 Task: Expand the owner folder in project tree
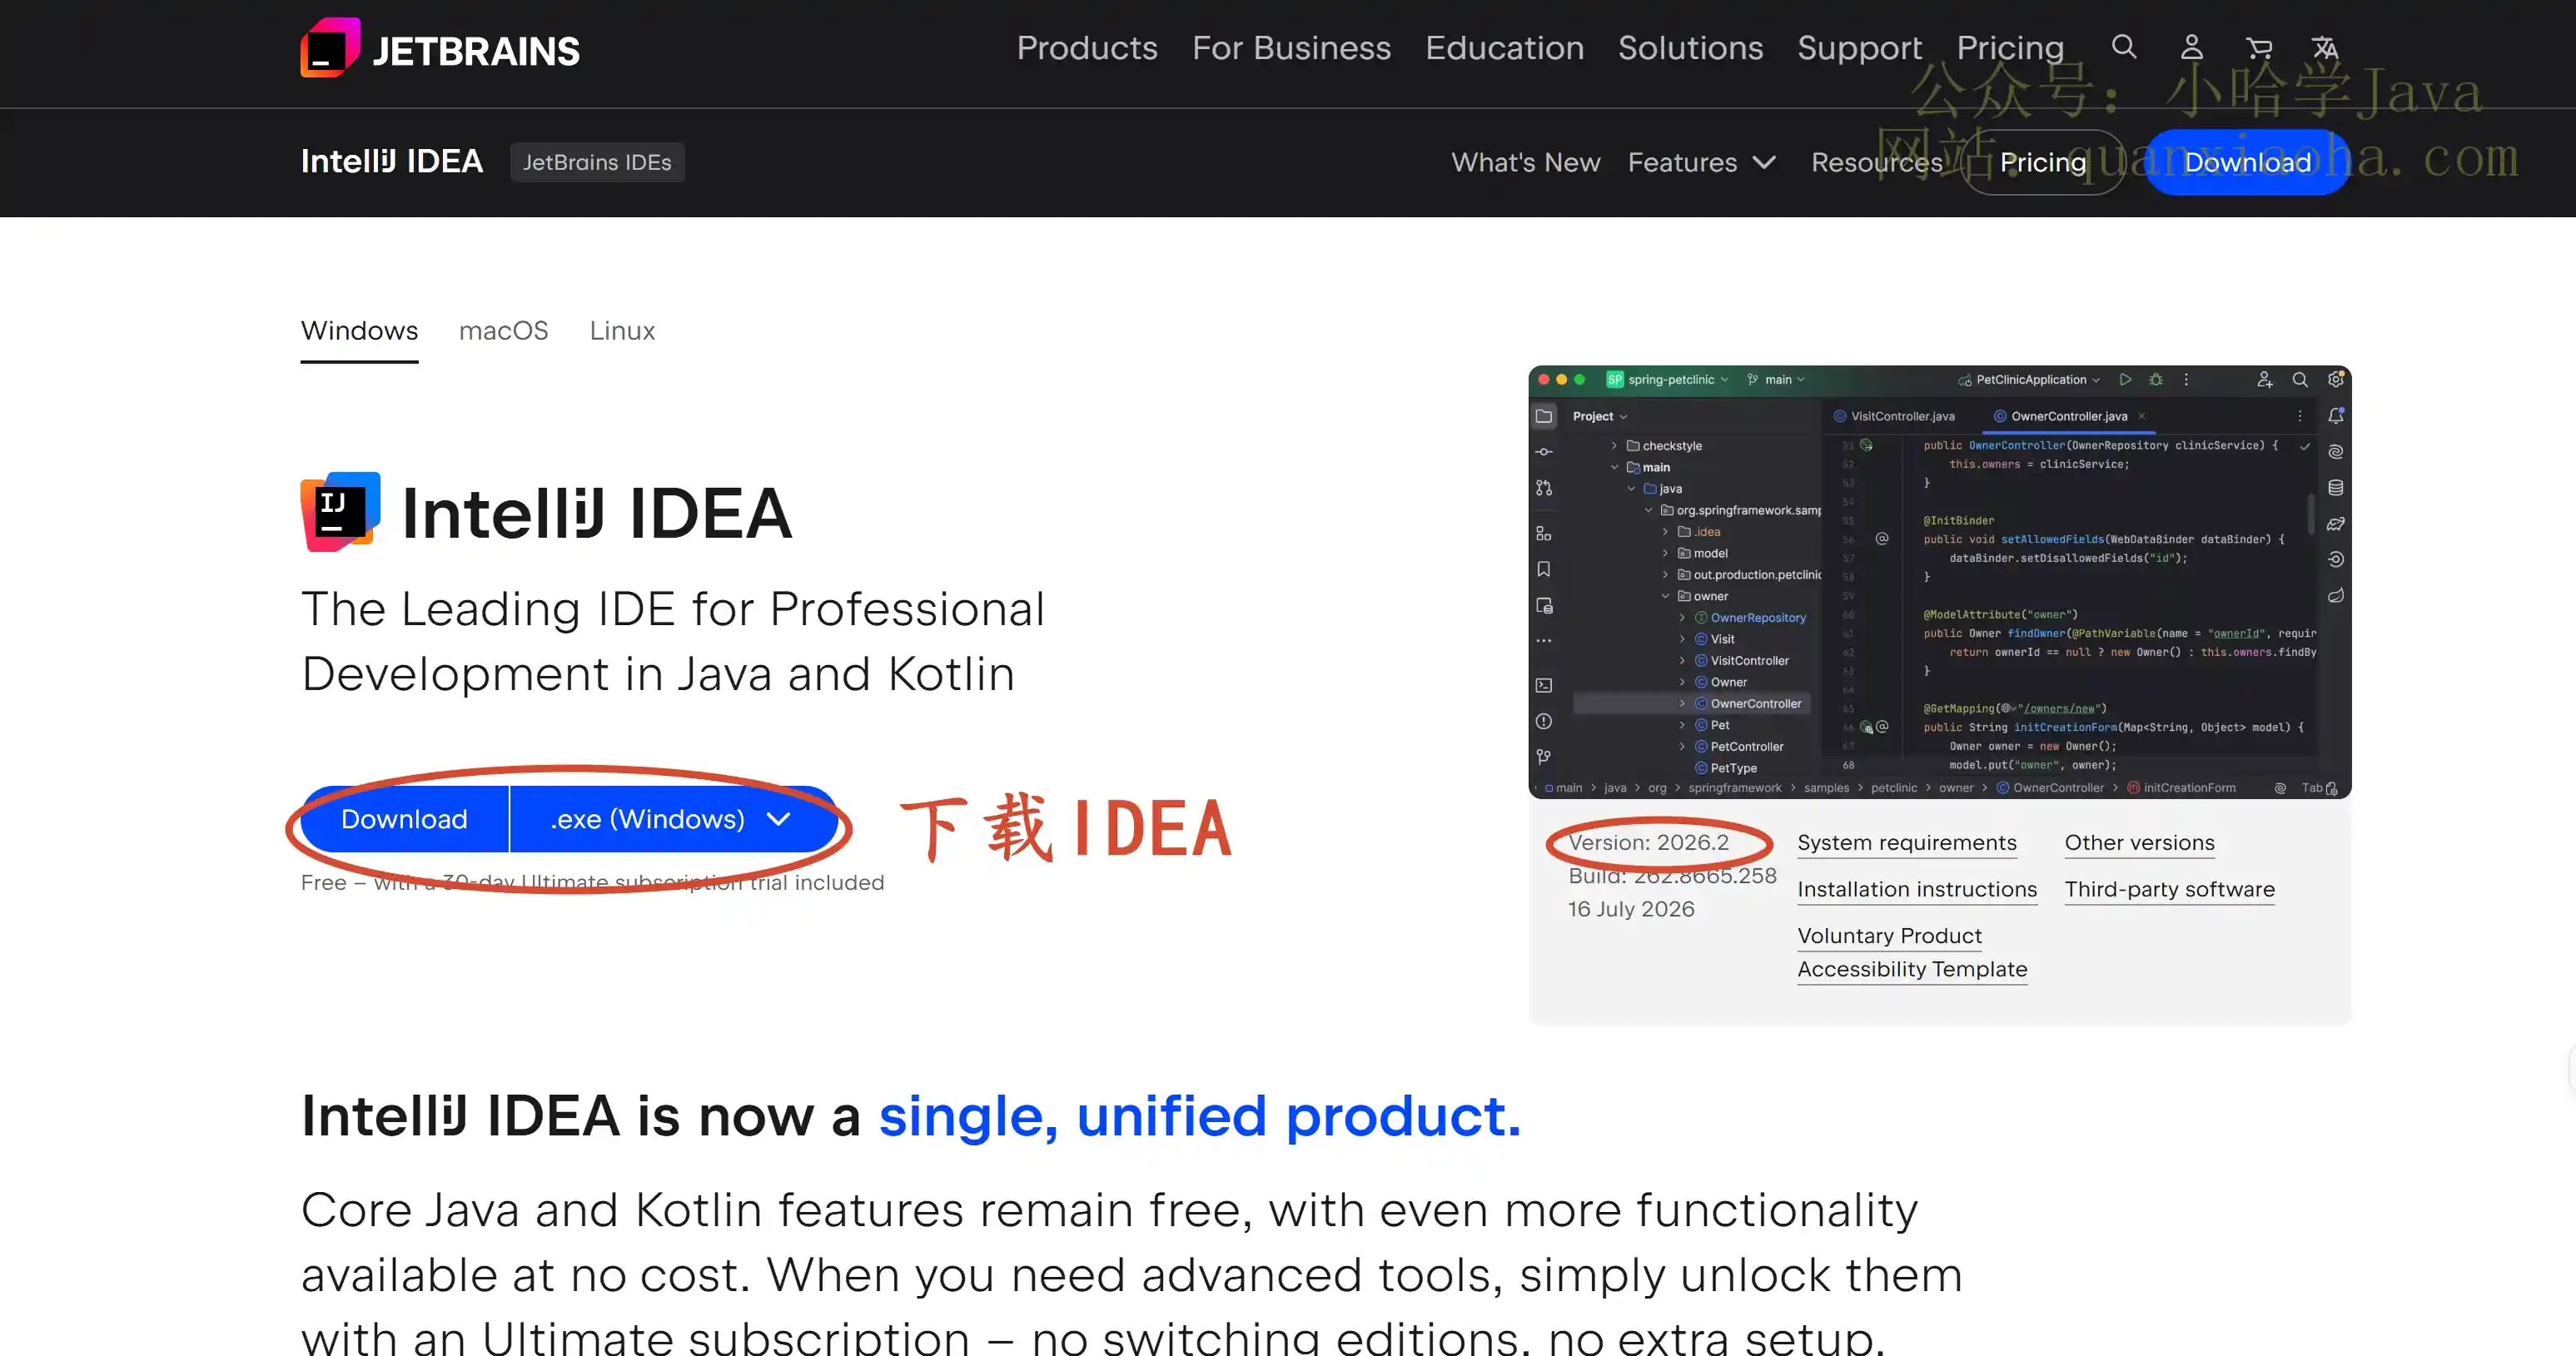(x=1665, y=596)
